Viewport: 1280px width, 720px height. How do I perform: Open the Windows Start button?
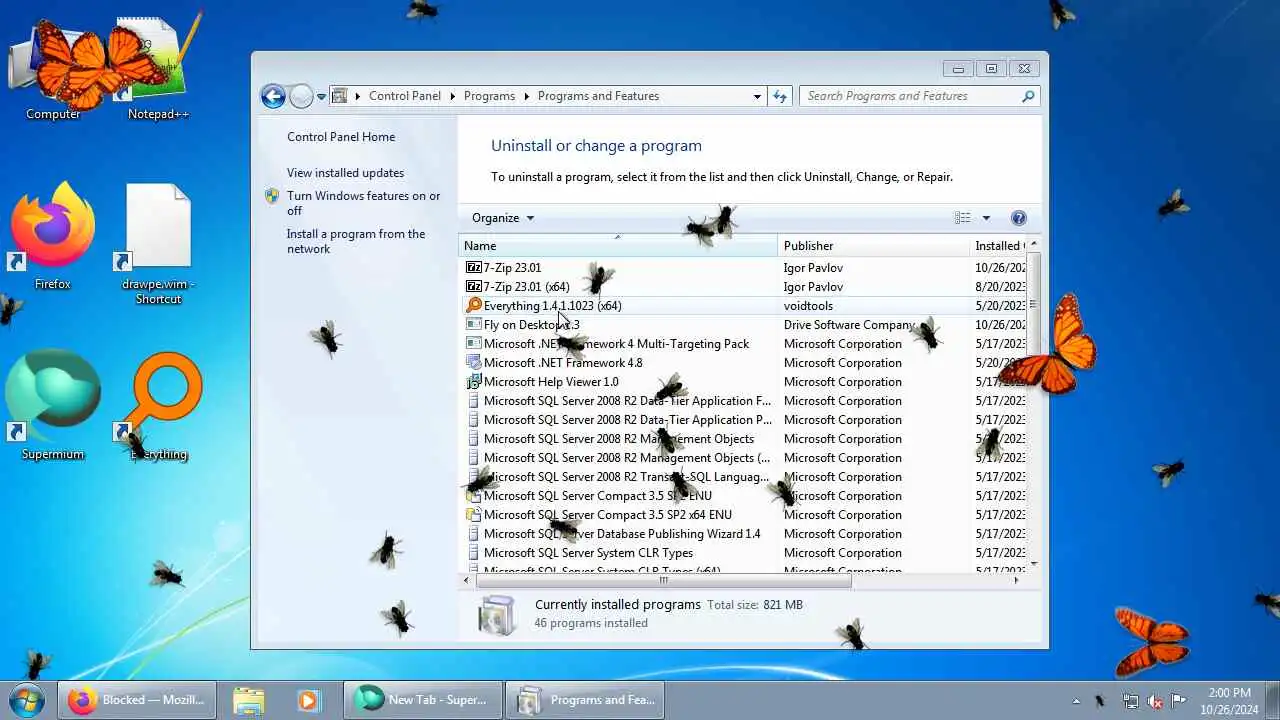click(27, 700)
